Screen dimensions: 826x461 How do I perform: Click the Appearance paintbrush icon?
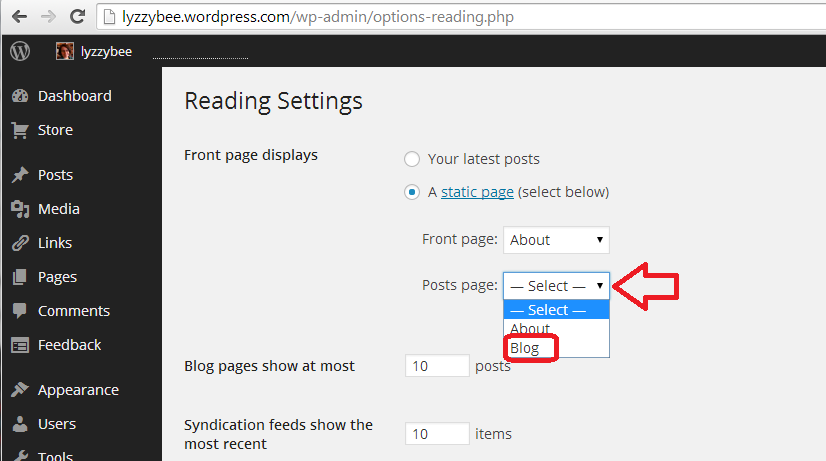click(20, 390)
